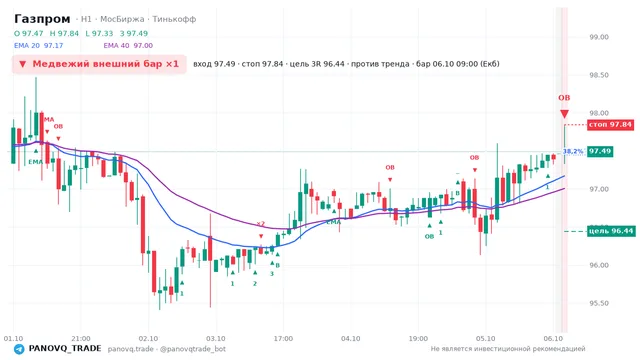Click the против тренда note
Viewport: 640px width, 360px height.
[380, 64]
